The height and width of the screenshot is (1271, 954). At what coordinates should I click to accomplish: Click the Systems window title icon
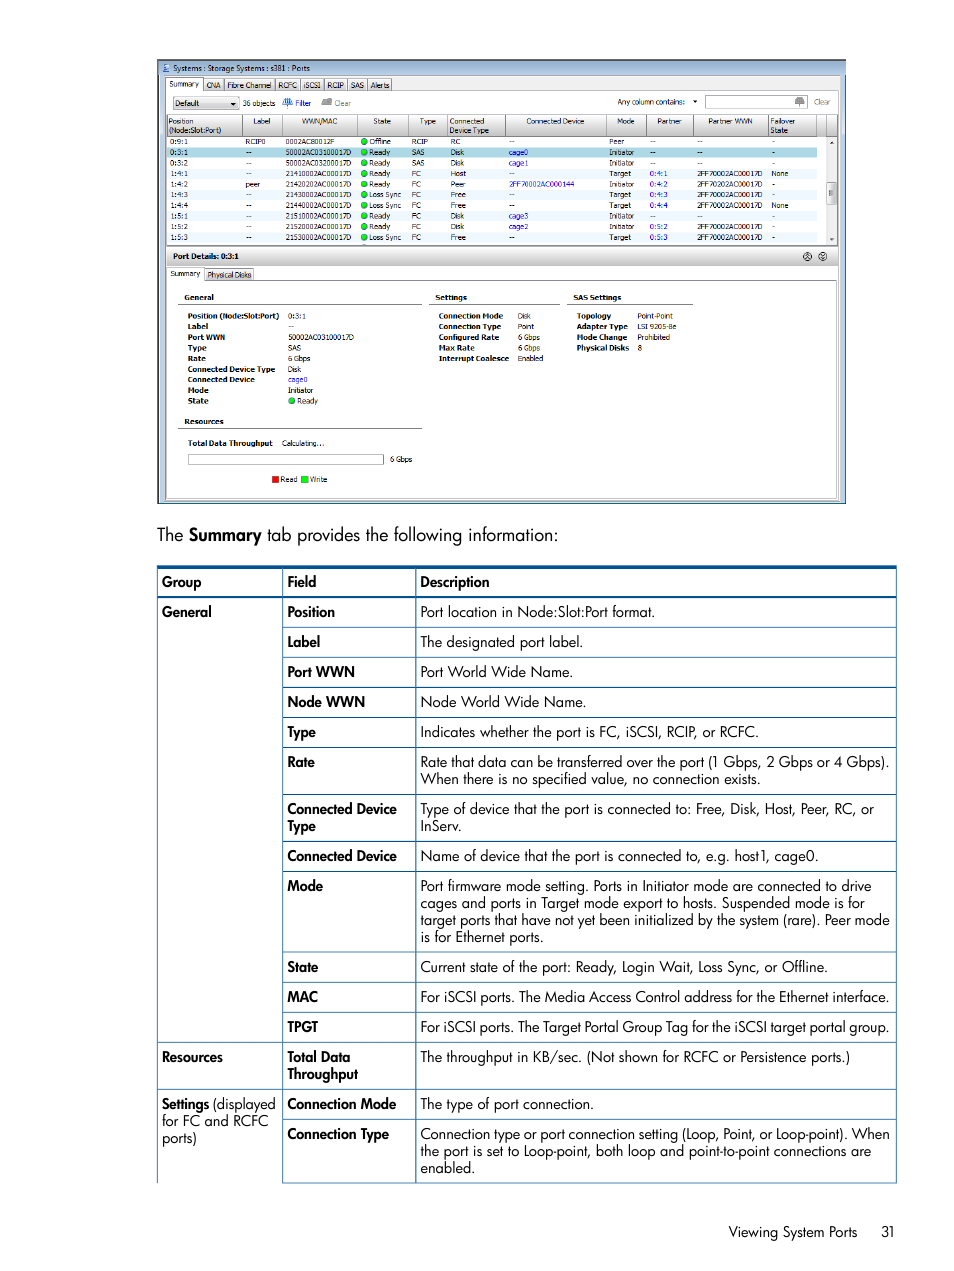pos(166,68)
